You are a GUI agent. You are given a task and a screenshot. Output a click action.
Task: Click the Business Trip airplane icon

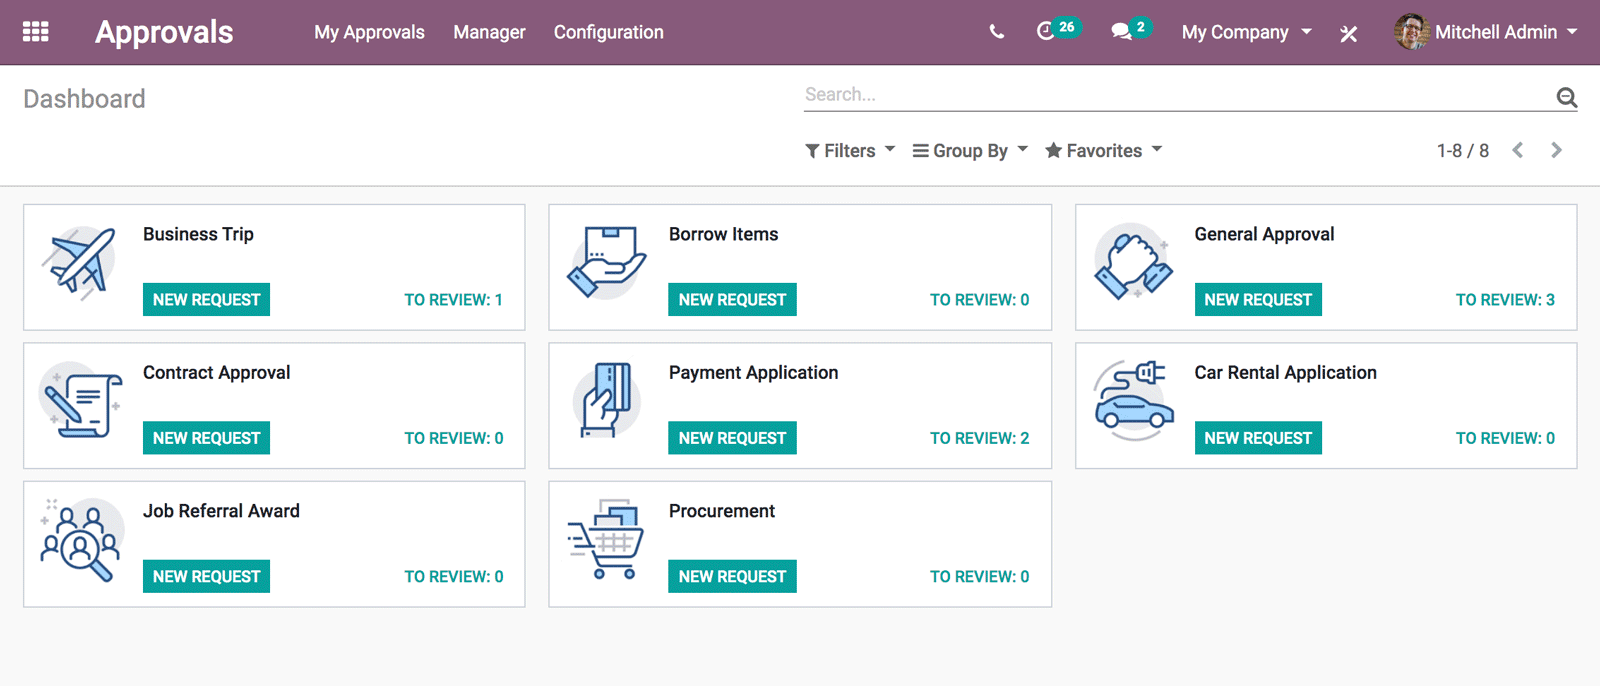point(82,264)
